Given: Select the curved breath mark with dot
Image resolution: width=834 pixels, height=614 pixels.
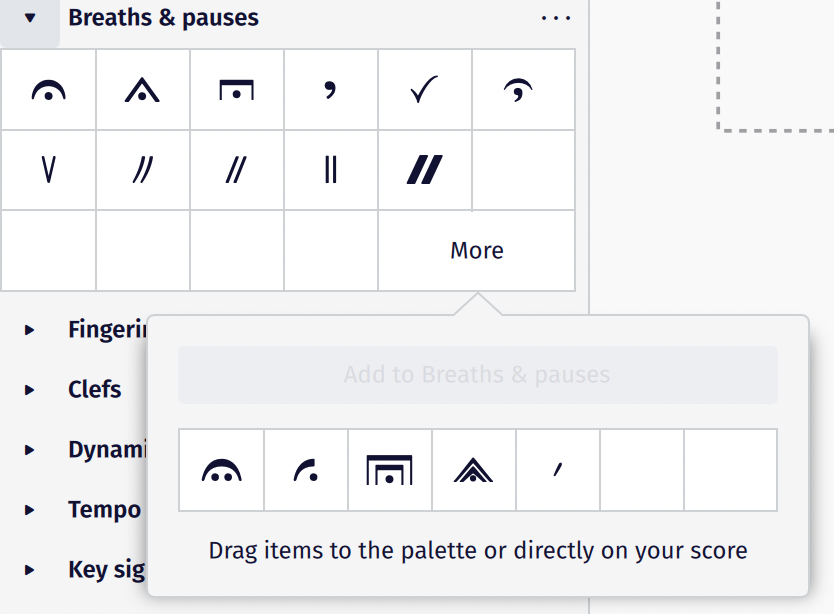Looking at the screenshot, I should click(48, 89).
